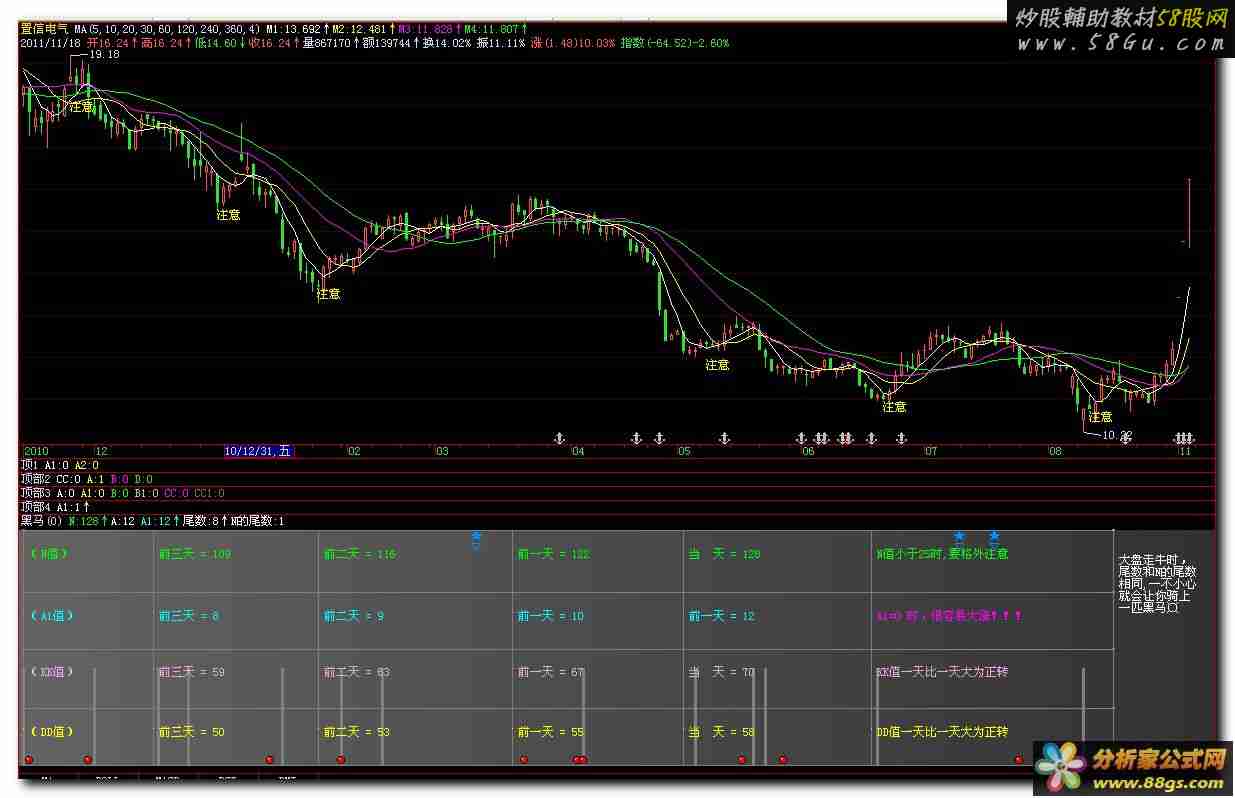The image size is (1235, 798).
Task: Click the 12 month label on the time axis
Action: coord(101,451)
